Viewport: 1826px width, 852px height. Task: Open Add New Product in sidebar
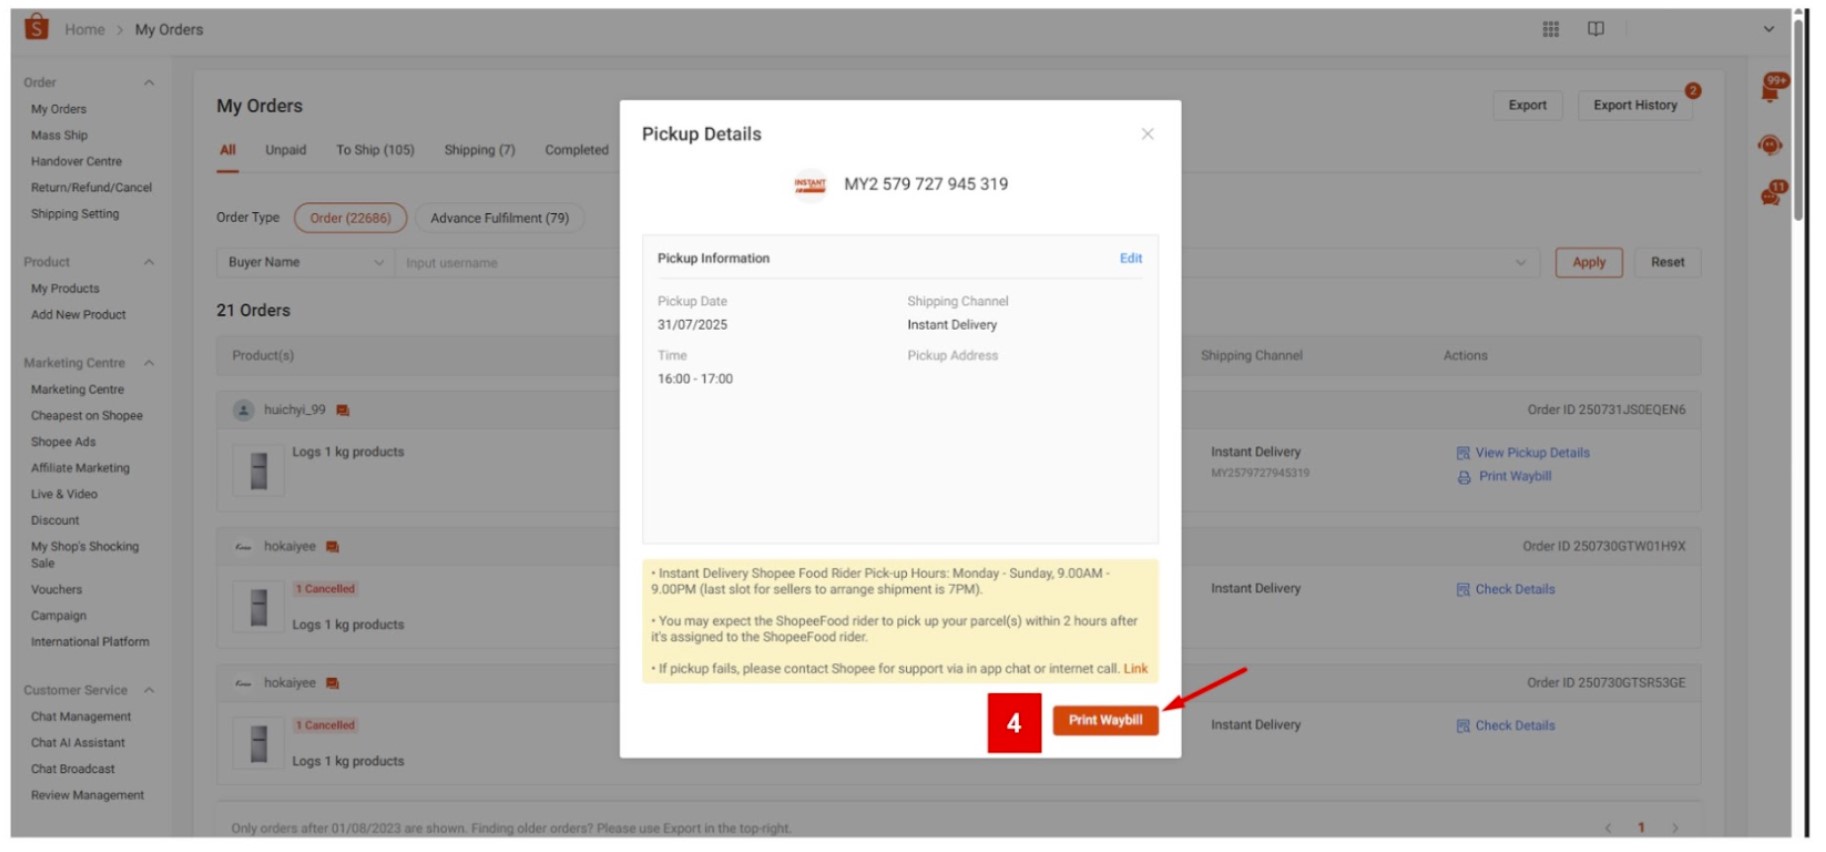(x=78, y=315)
